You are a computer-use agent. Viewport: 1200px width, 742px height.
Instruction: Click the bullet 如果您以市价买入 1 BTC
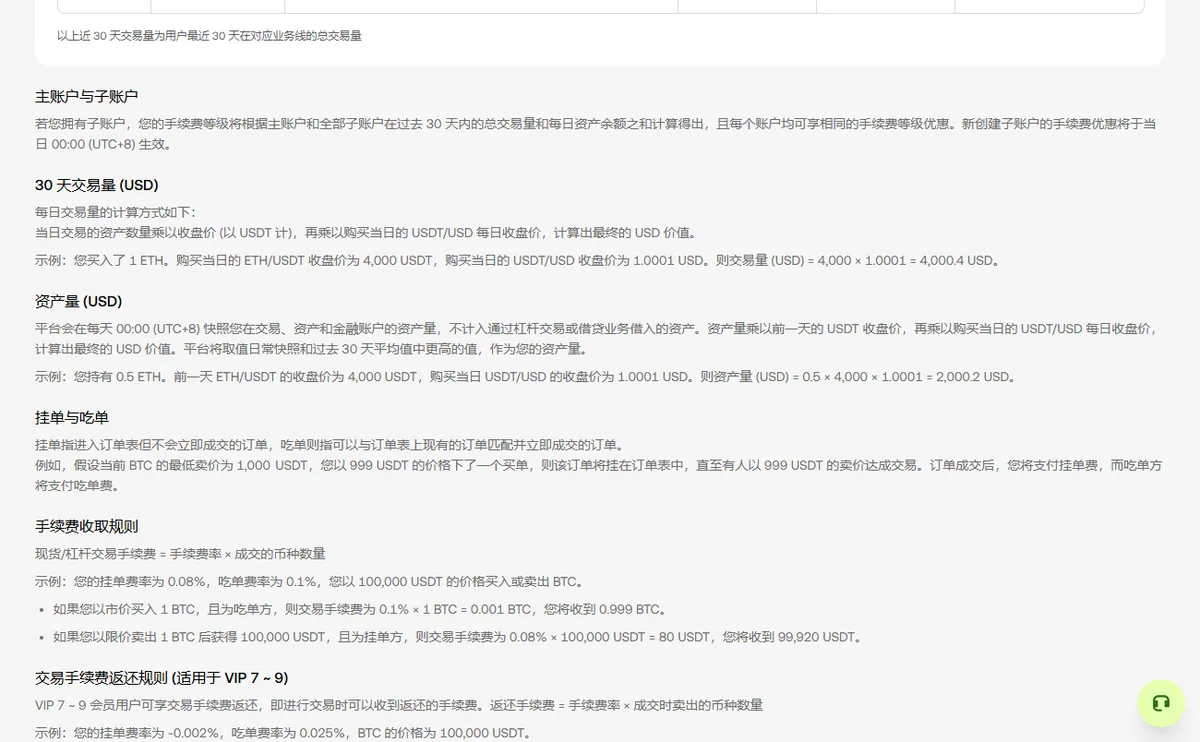point(360,609)
